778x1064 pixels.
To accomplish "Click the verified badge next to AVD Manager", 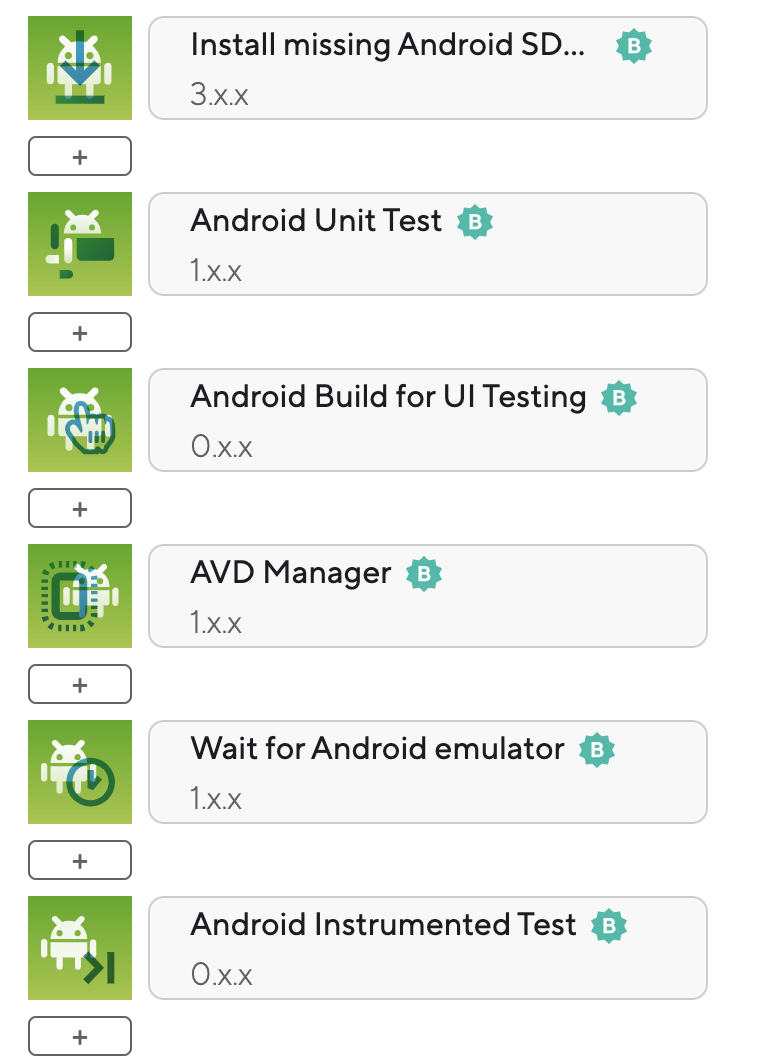I will (424, 574).
